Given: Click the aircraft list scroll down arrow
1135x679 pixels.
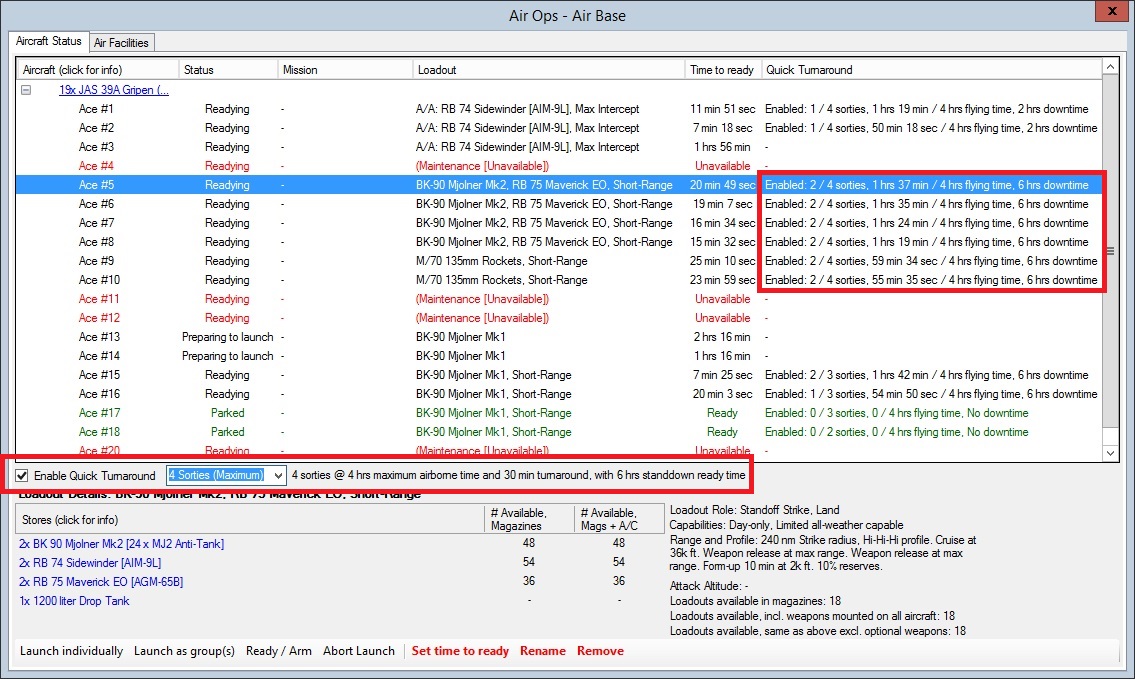Looking at the screenshot, I should click(1110, 453).
